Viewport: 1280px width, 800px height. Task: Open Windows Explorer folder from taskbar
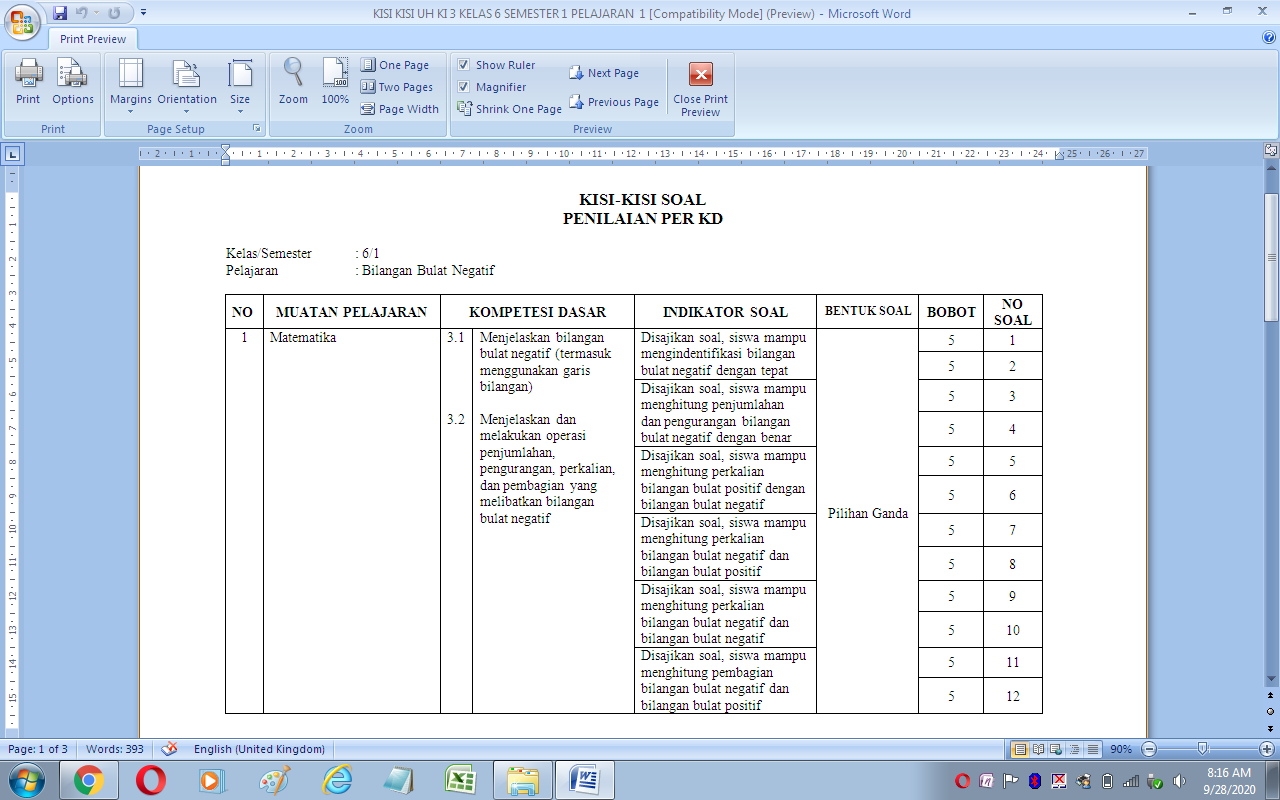pos(522,780)
